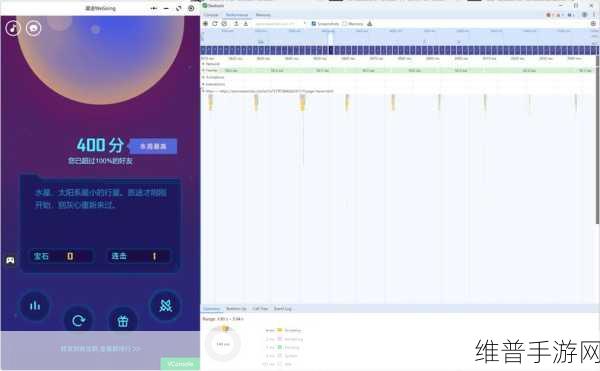Click the save profile download arrow icon

point(246,24)
